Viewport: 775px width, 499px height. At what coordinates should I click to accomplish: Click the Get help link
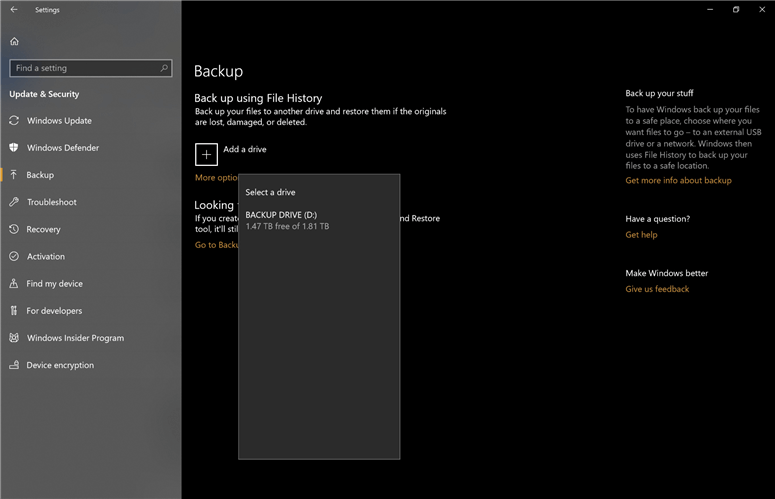[x=641, y=235]
